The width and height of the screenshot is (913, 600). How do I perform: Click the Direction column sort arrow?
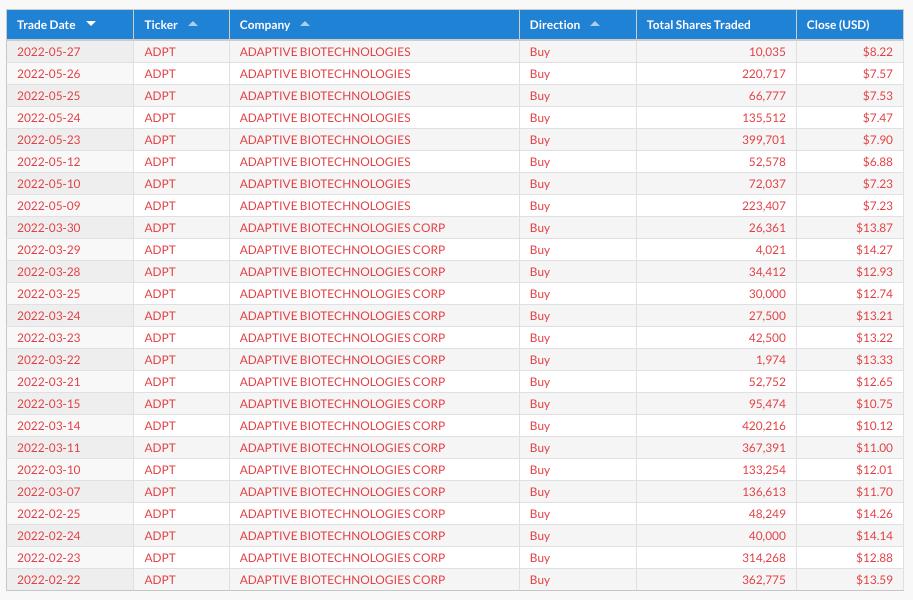595,24
